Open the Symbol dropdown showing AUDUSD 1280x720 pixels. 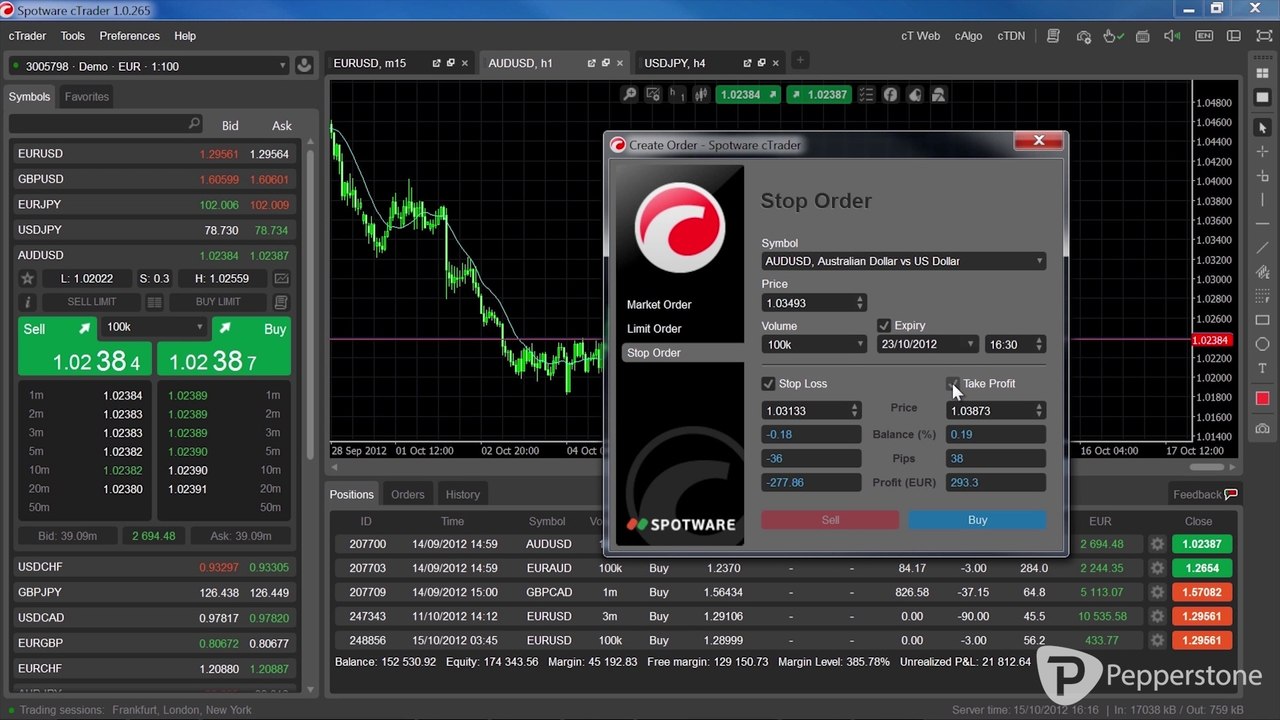click(x=903, y=261)
